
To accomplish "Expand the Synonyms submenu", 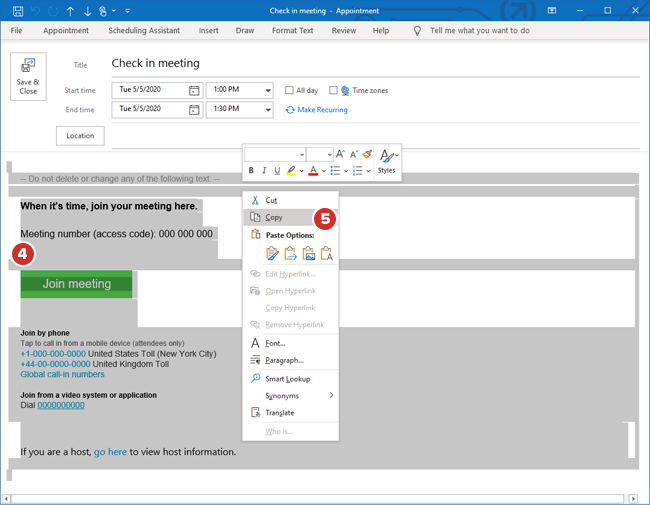I will point(331,396).
